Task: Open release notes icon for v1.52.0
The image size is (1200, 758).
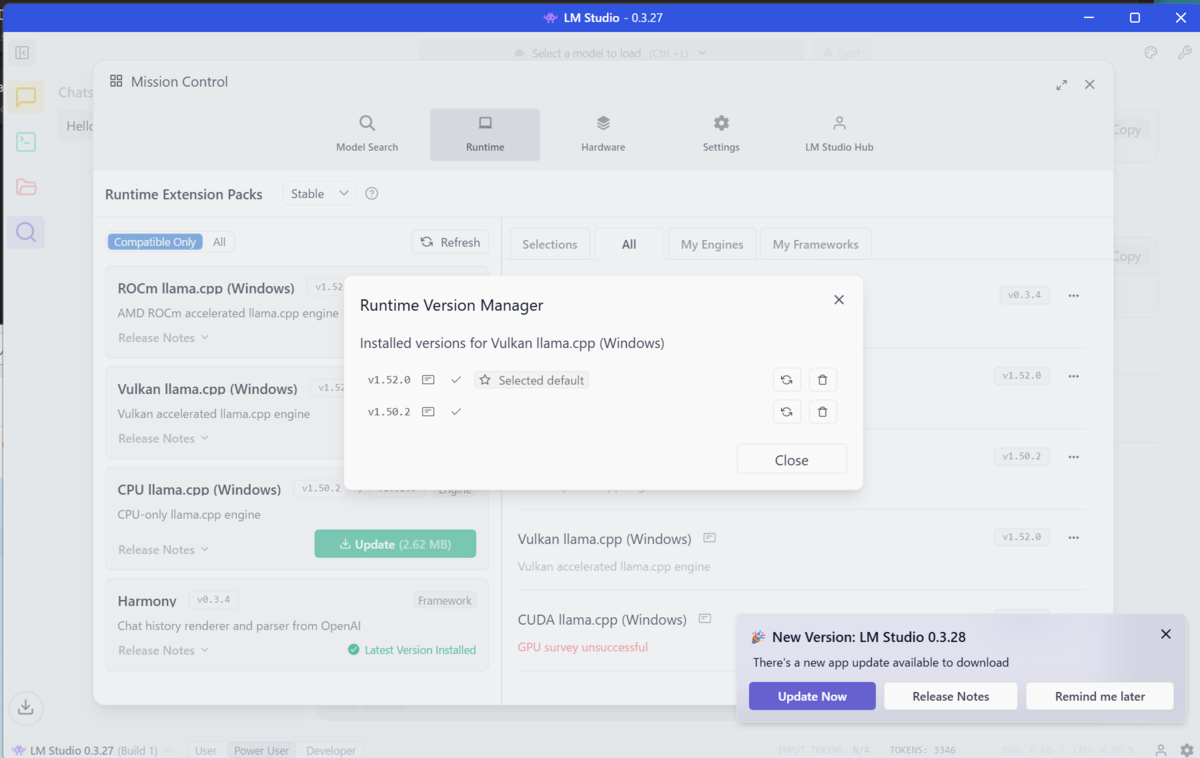Action: (428, 380)
